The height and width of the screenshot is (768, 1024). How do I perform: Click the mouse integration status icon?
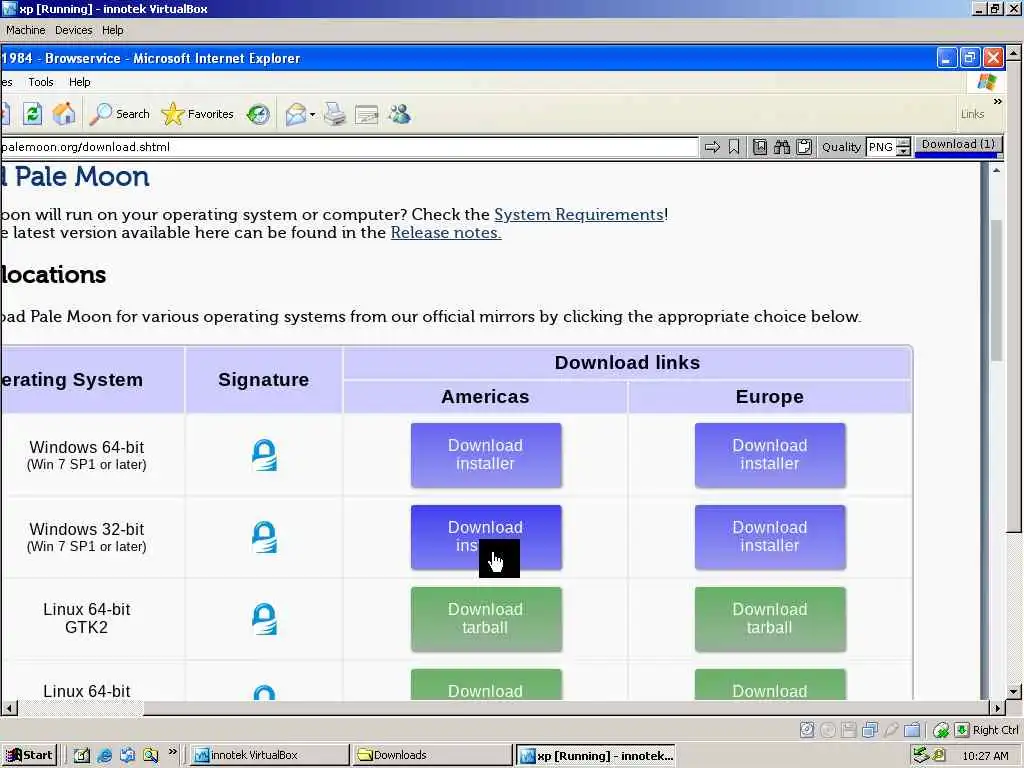(x=941, y=730)
